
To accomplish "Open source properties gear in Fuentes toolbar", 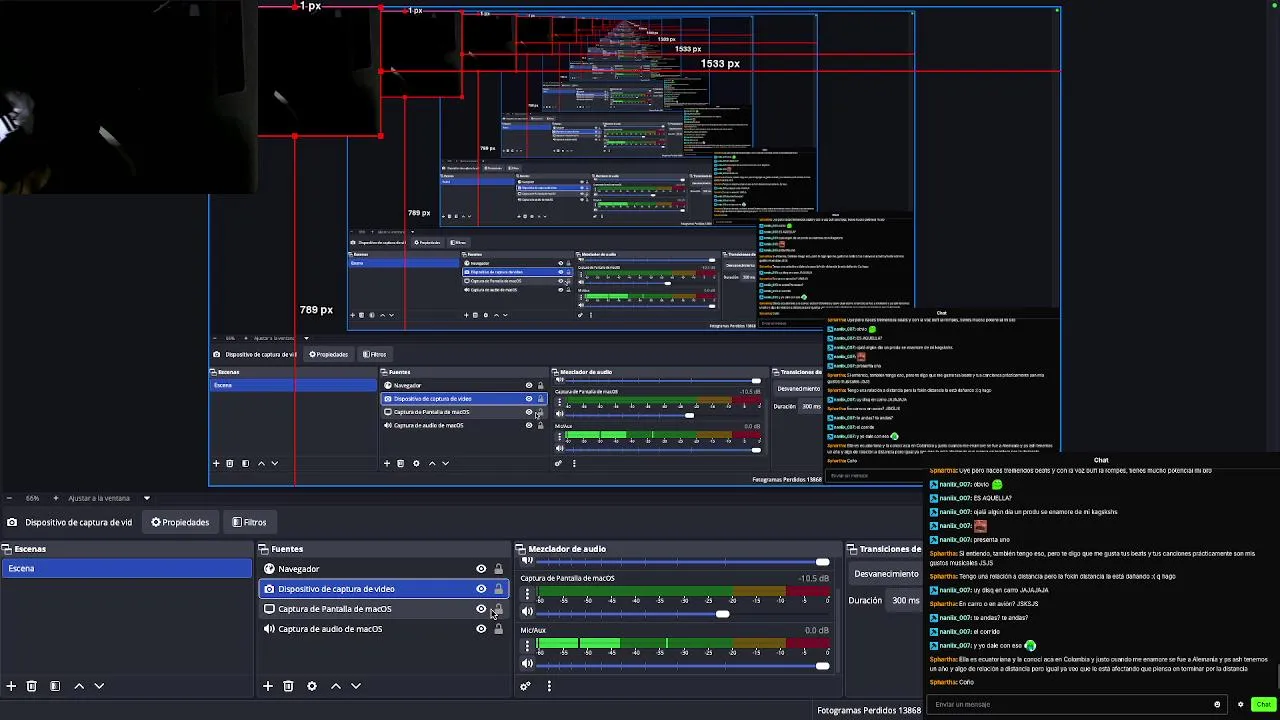I will click(x=312, y=686).
